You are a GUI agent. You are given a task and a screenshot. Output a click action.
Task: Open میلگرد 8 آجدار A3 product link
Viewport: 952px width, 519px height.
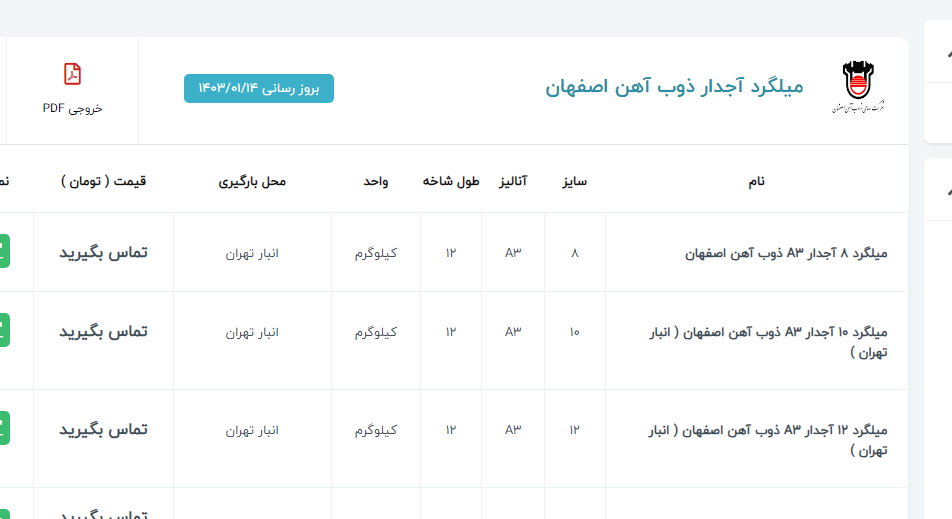tap(786, 253)
